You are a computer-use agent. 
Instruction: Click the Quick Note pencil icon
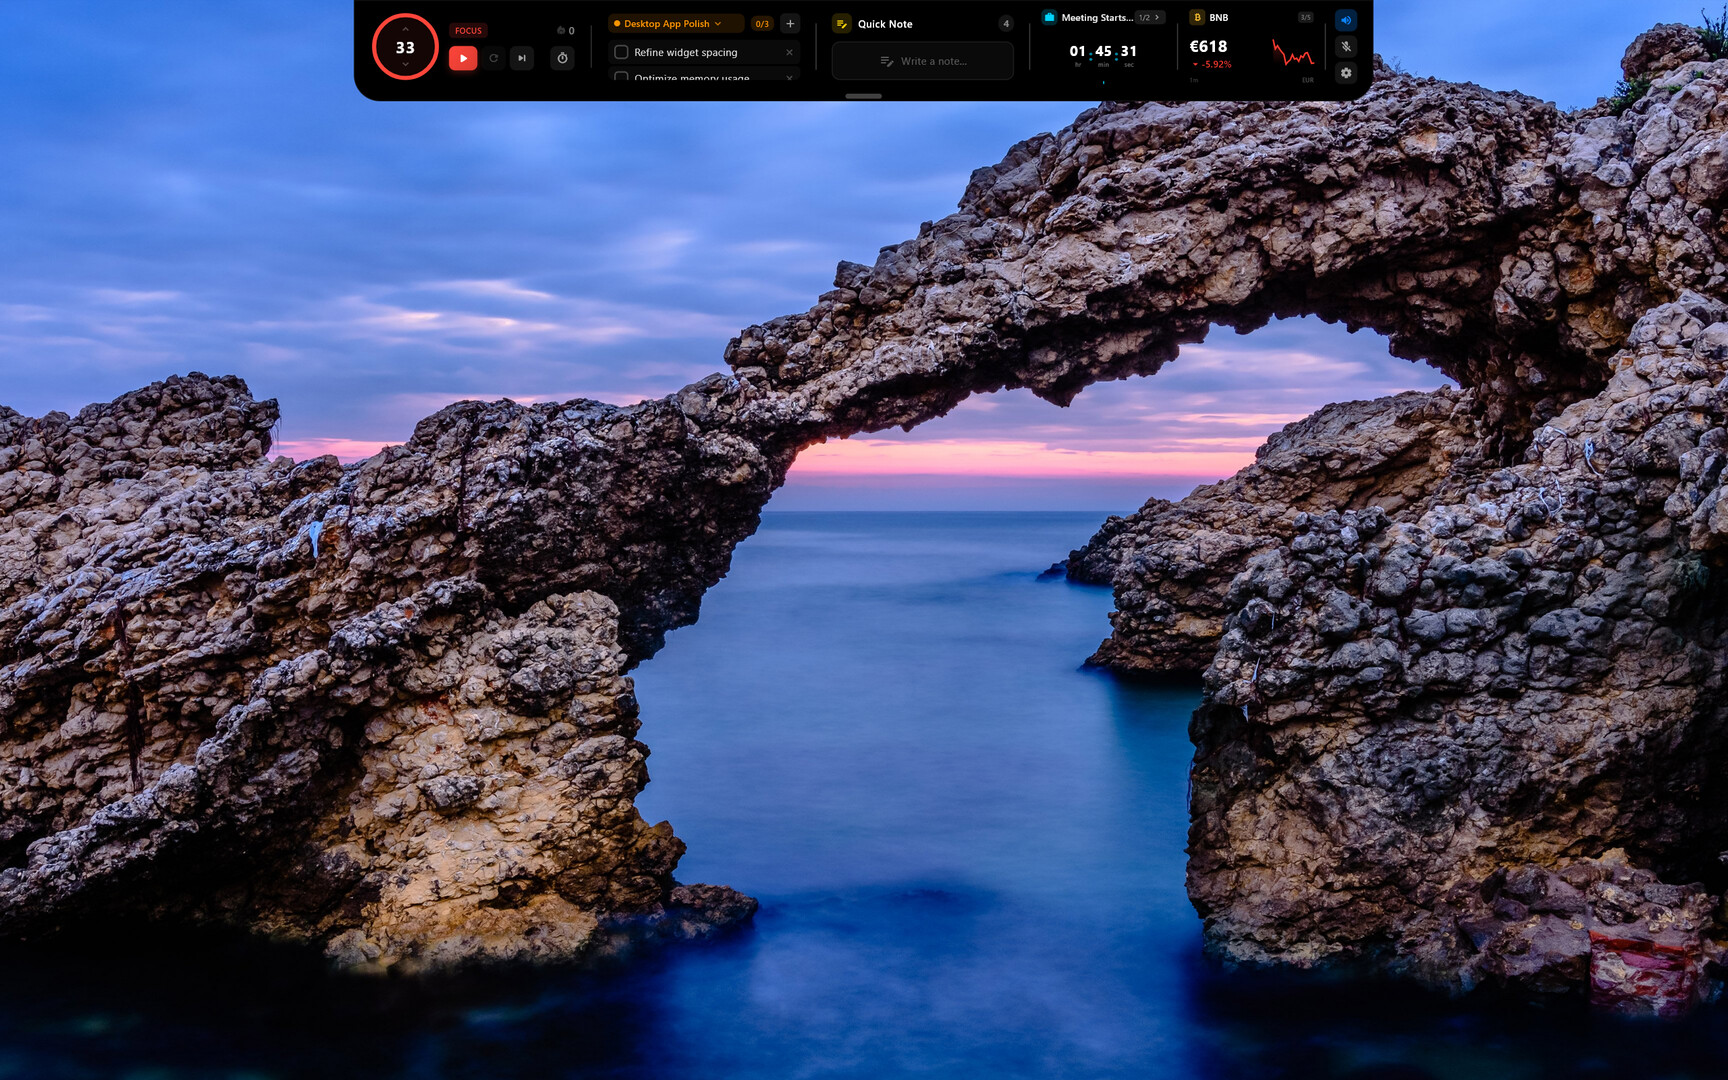click(841, 24)
